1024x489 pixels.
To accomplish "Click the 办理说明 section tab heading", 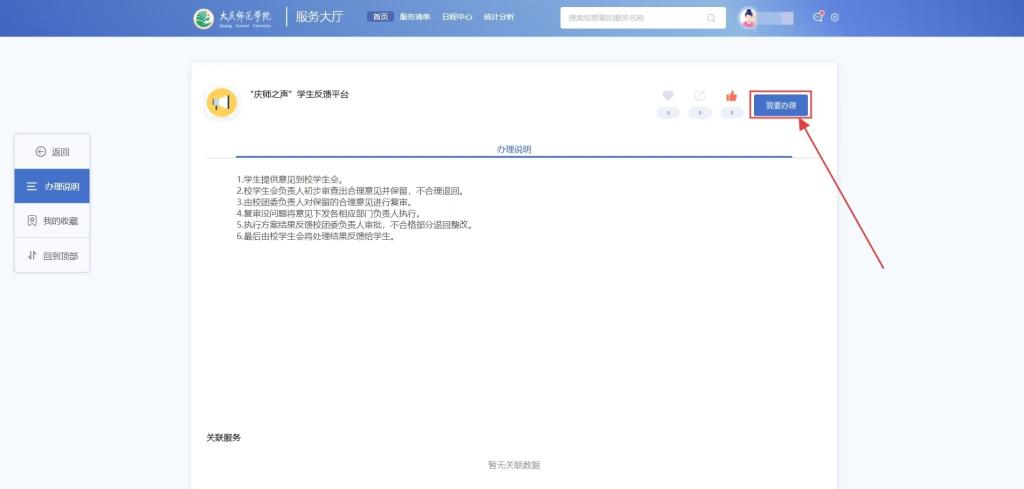I will click(514, 149).
